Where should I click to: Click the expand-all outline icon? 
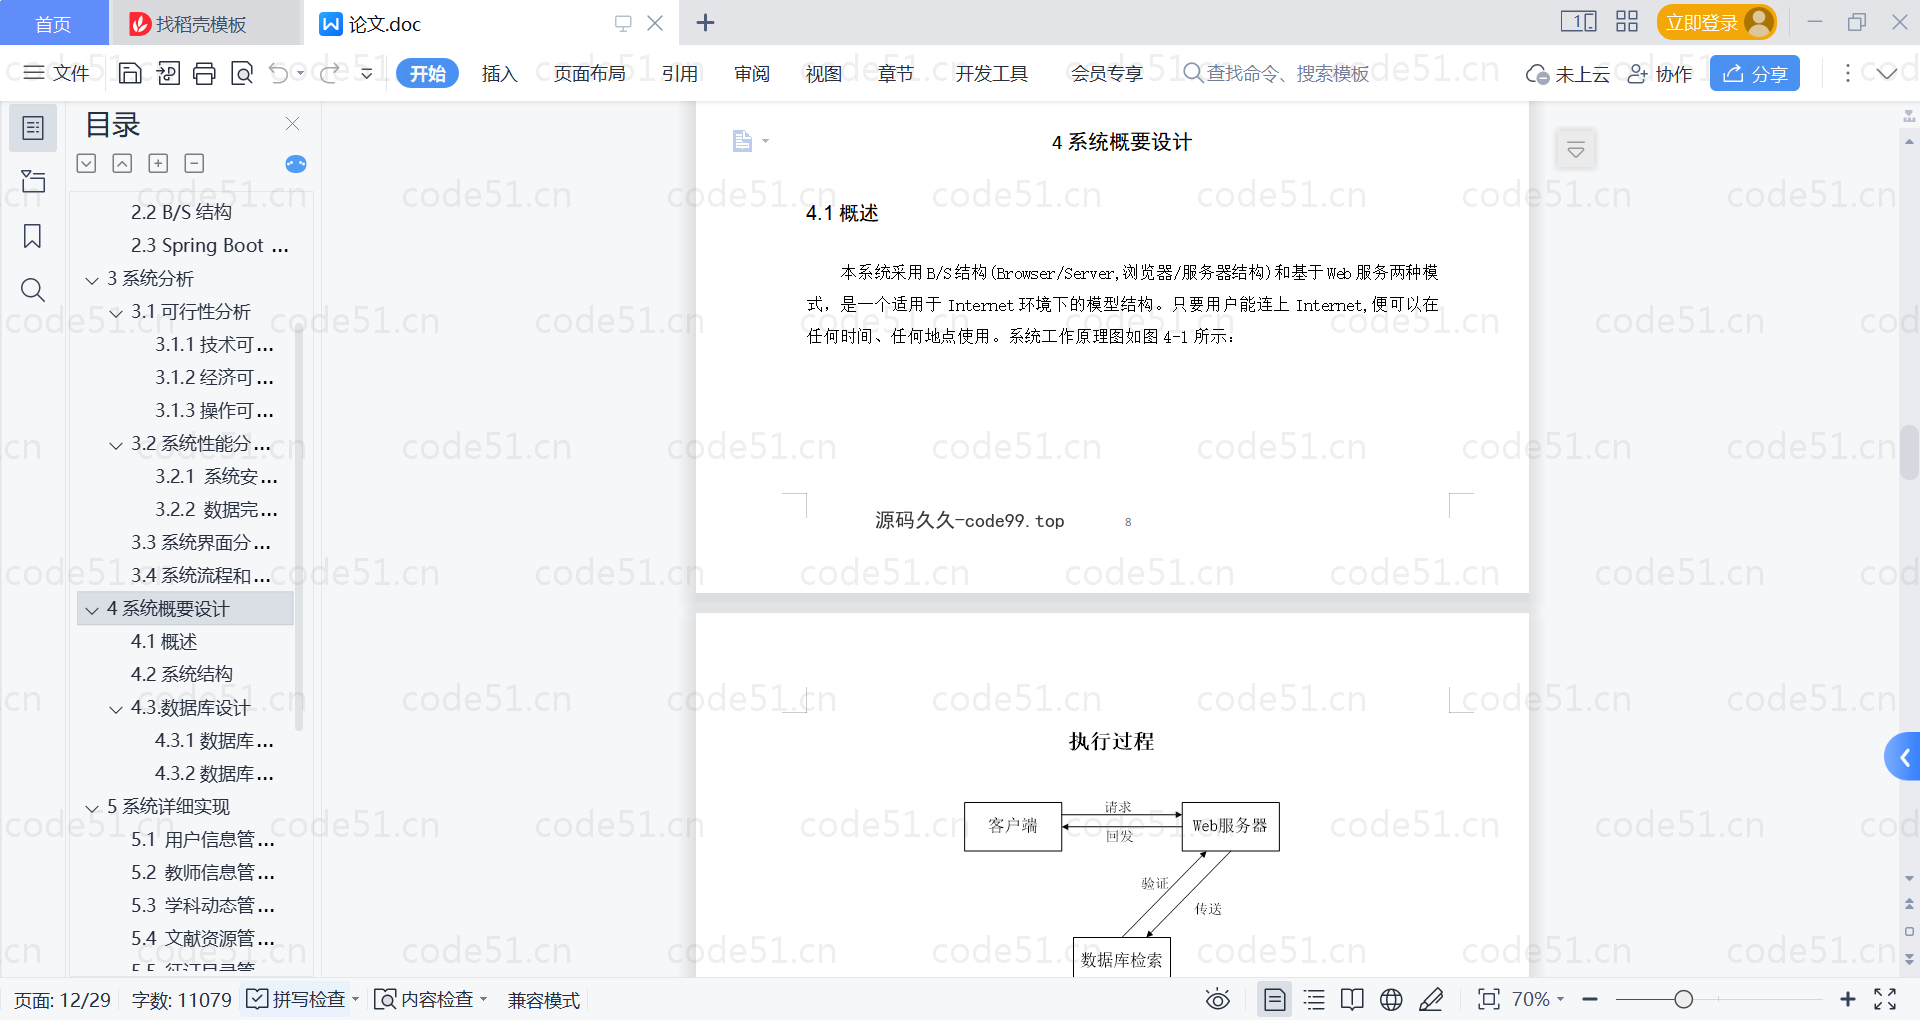click(x=86, y=163)
